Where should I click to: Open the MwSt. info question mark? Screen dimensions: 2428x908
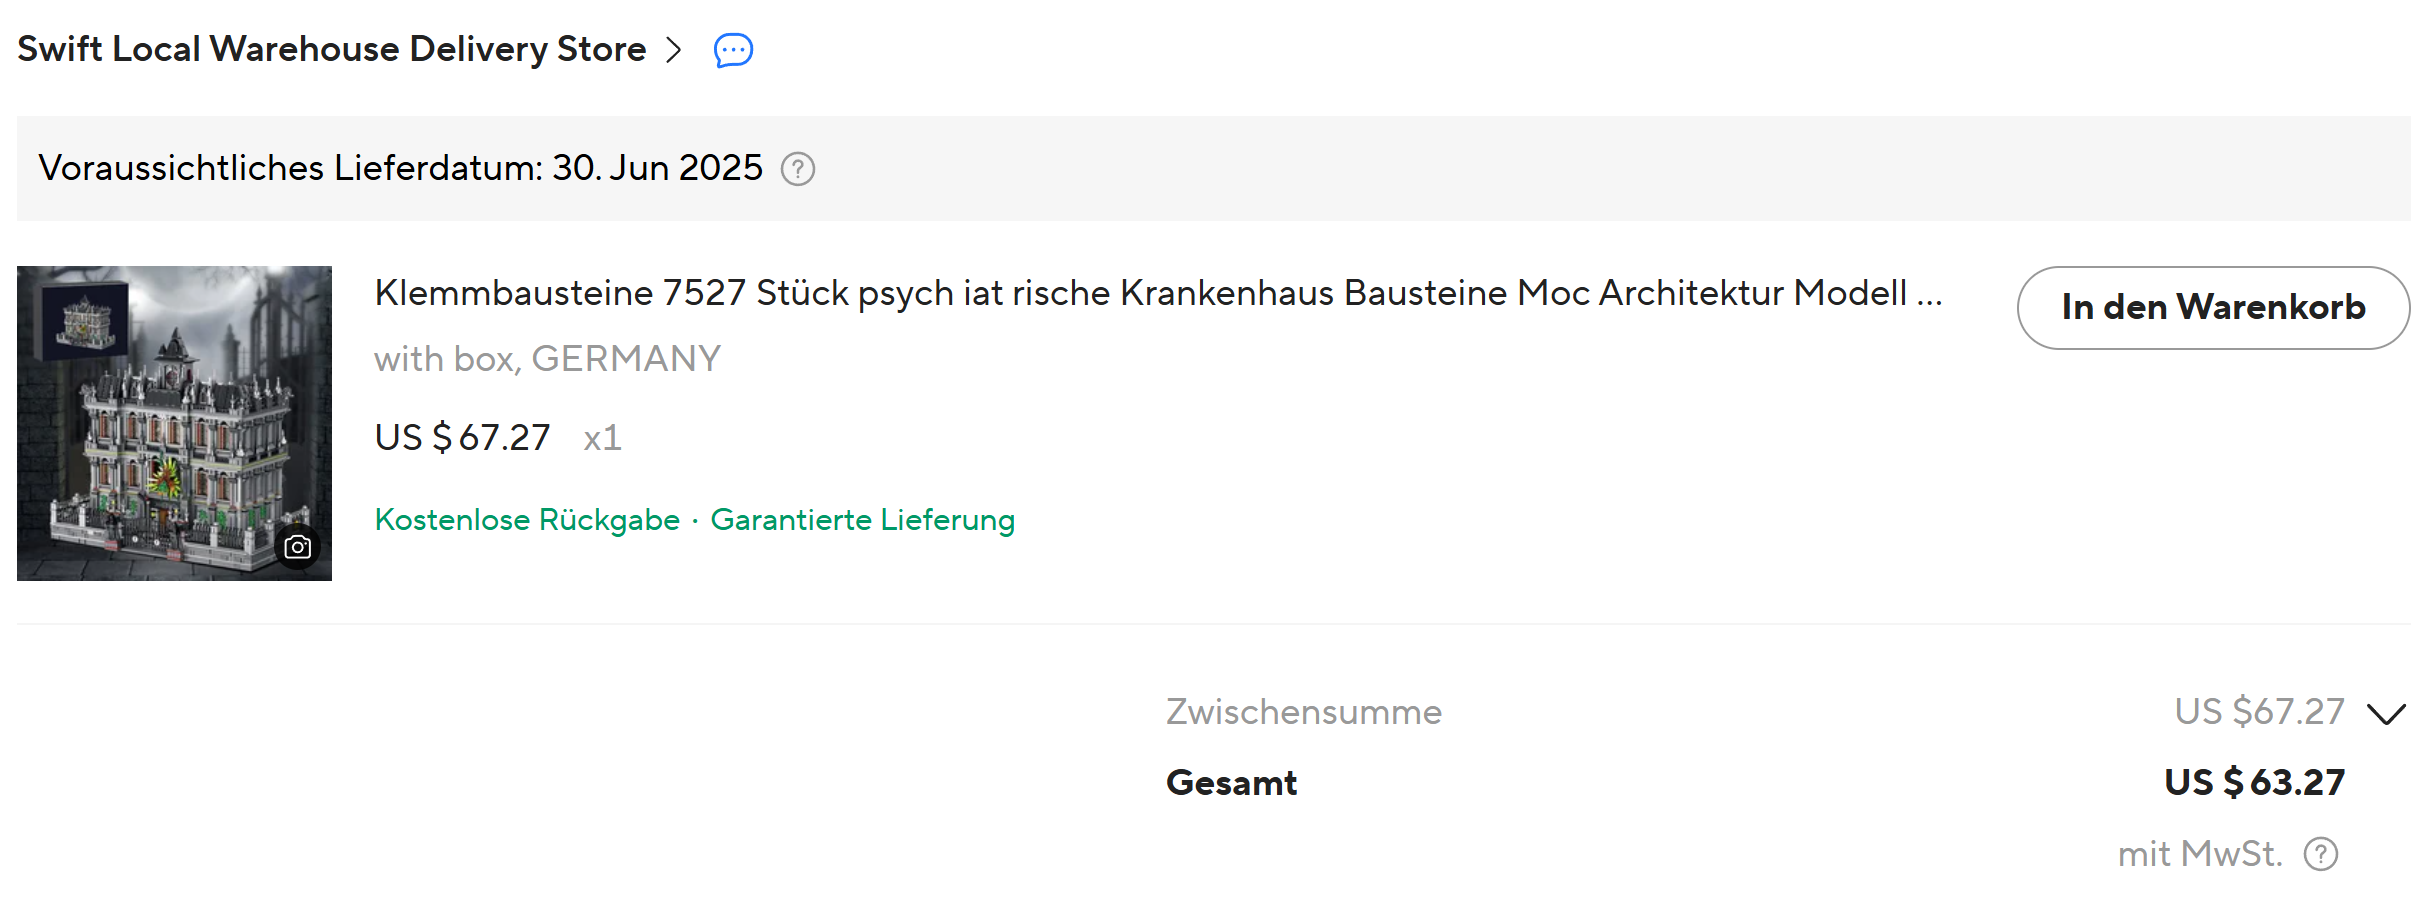pos(2321,854)
